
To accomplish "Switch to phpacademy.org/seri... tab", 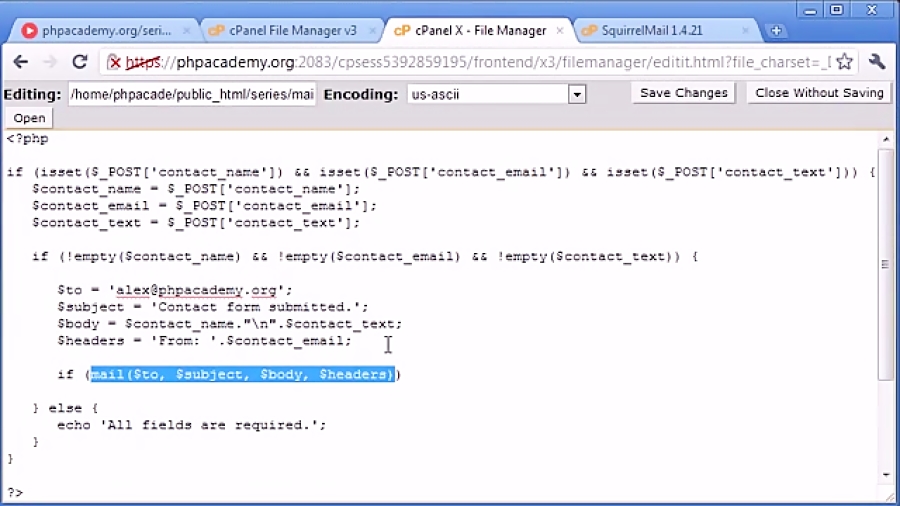I will [x=105, y=30].
